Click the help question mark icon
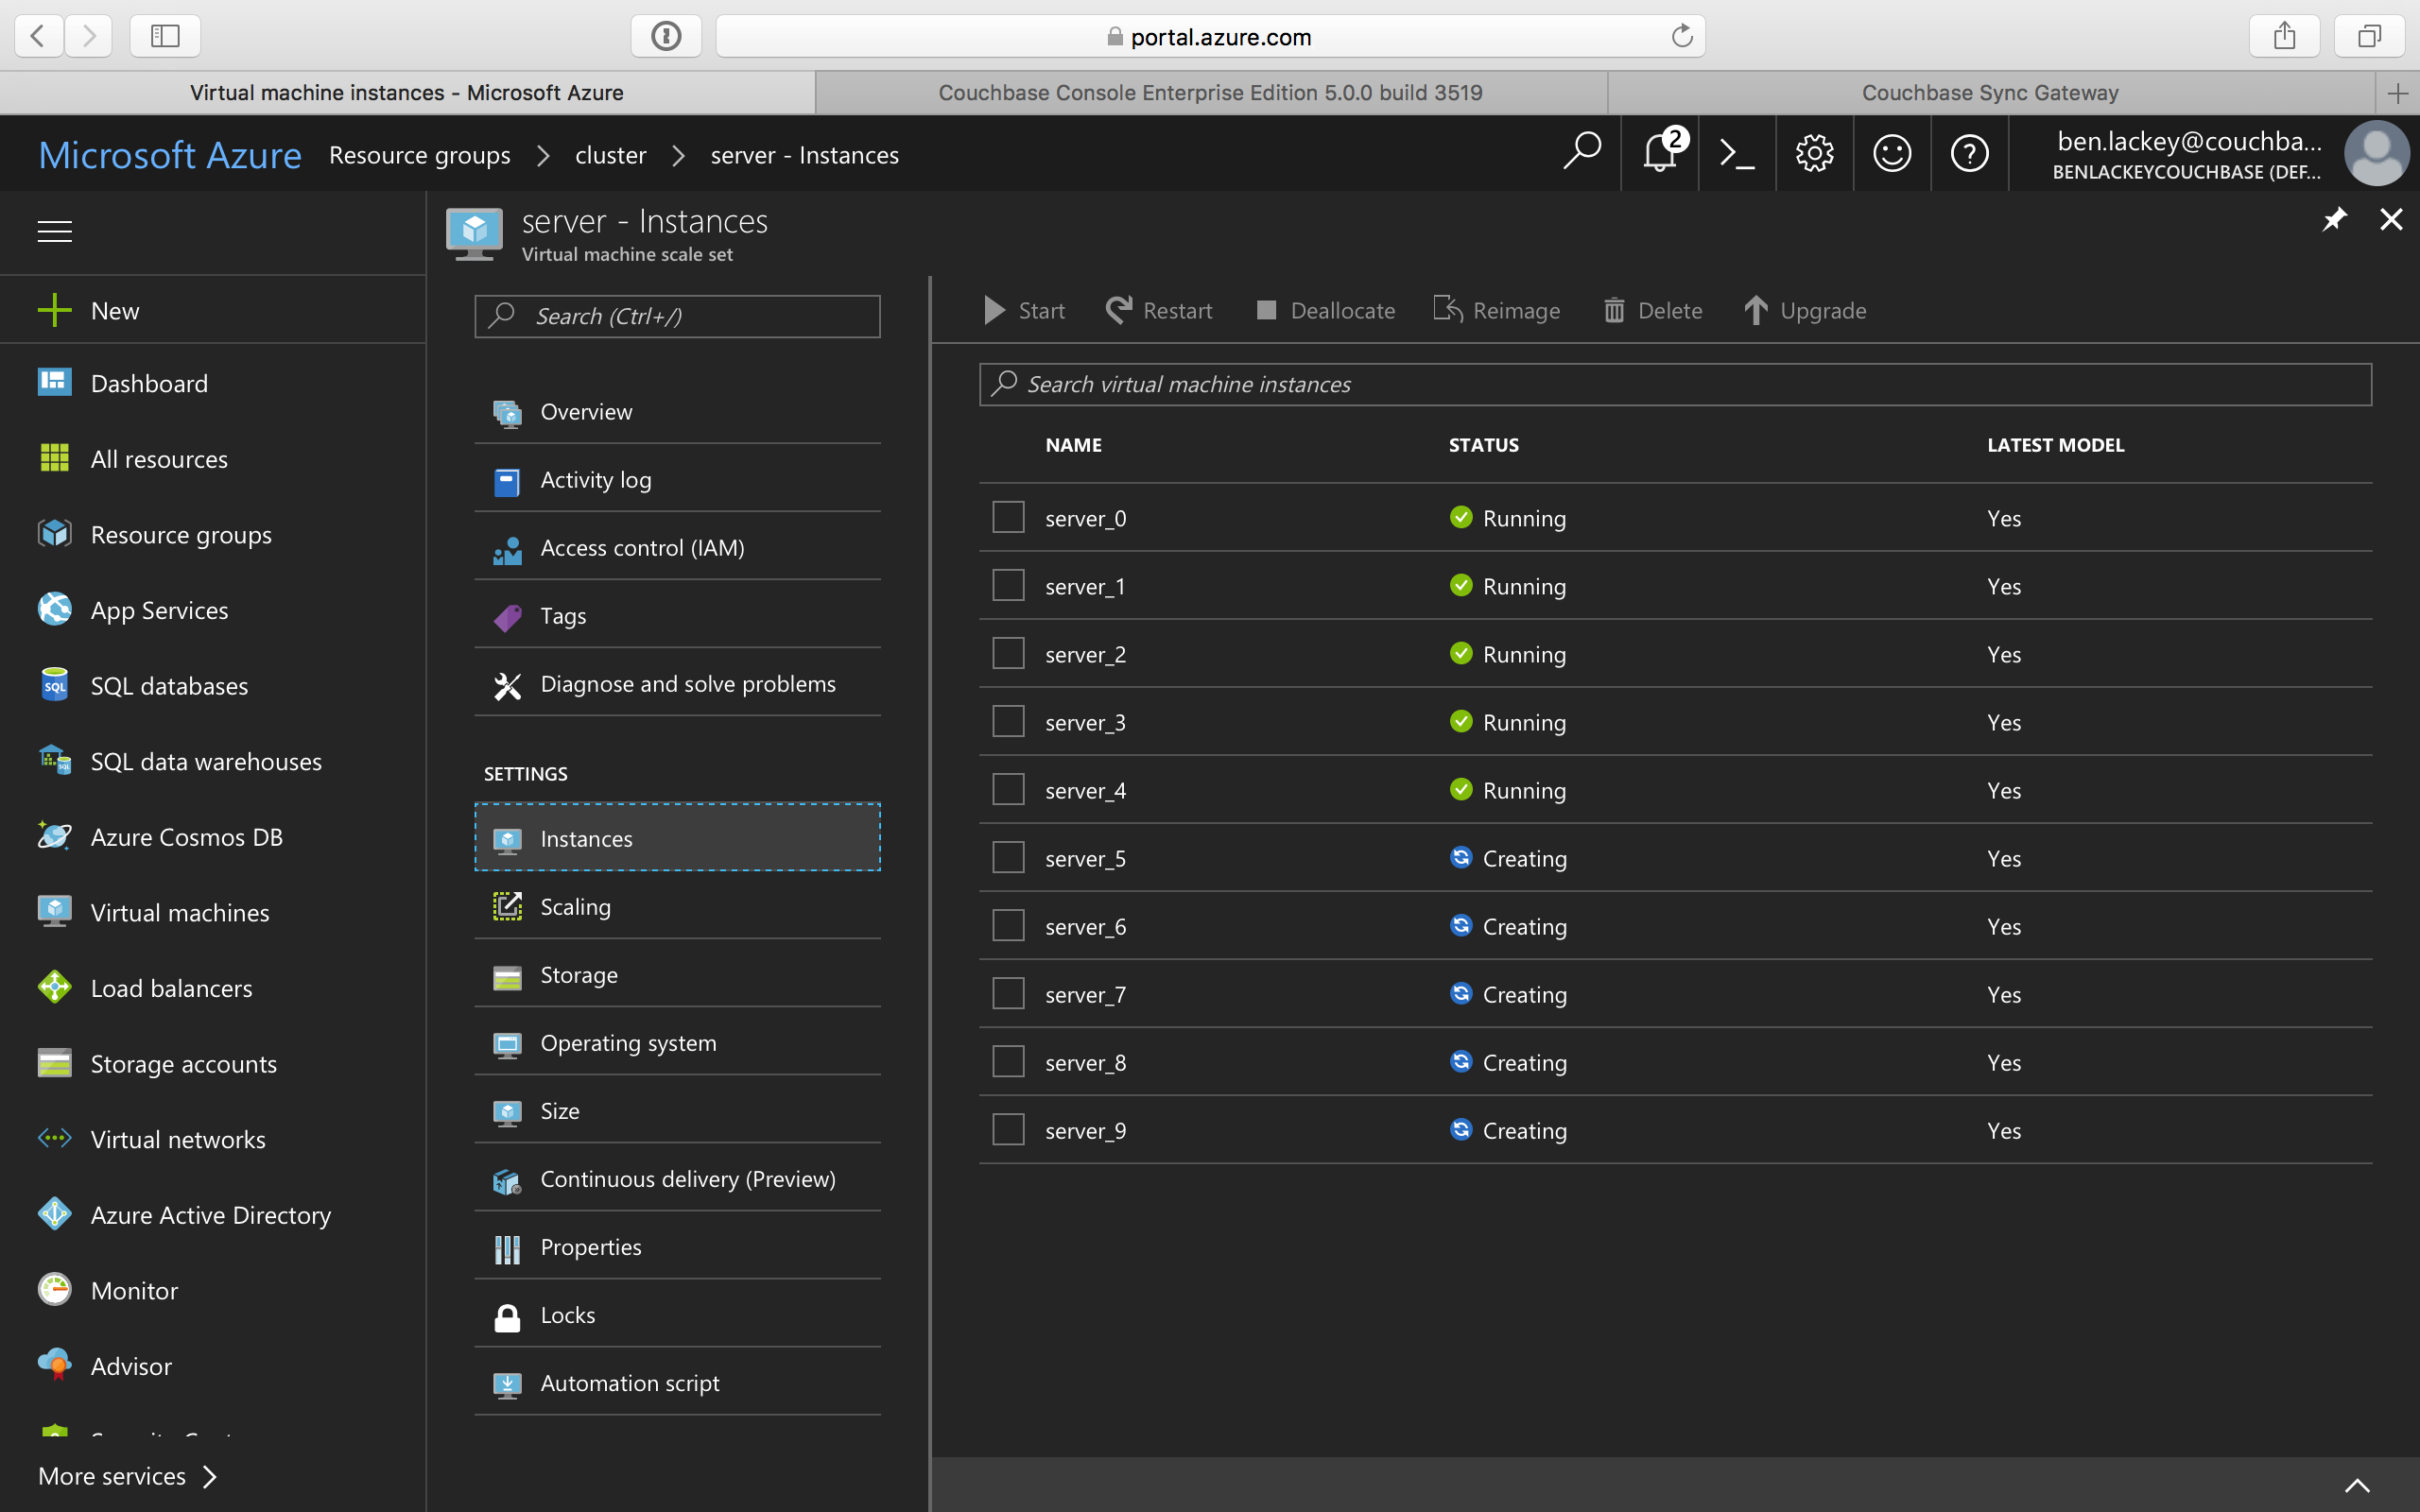Image resolution: width=2420 pixels, height=1512 pixels. [1969, 153]
